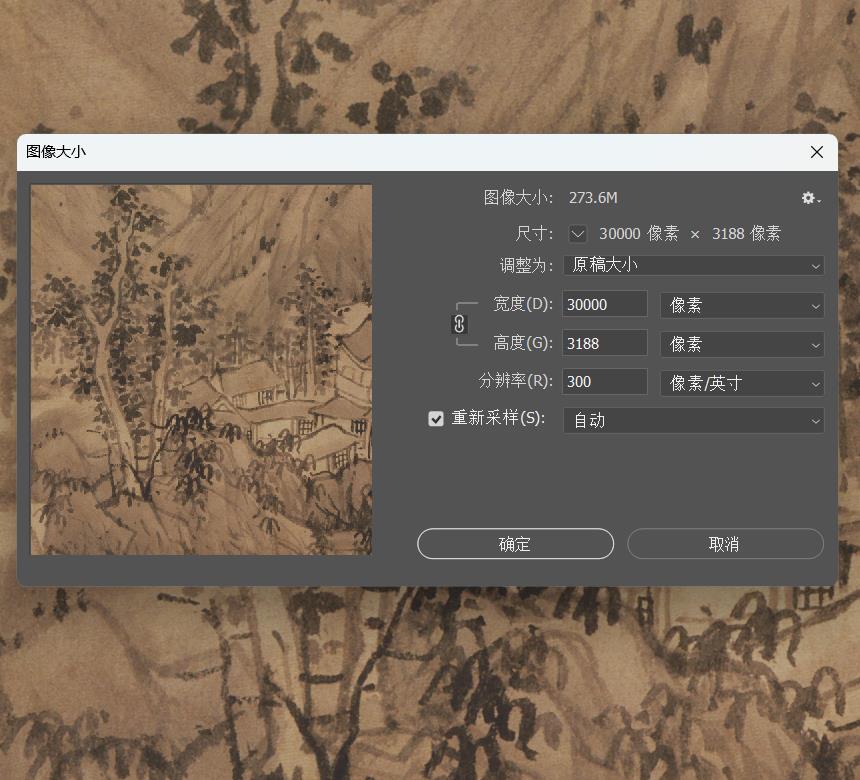Click the 宽度 input field showing 30000
This screenshot has height=780, width=860.
click(605, 304)
